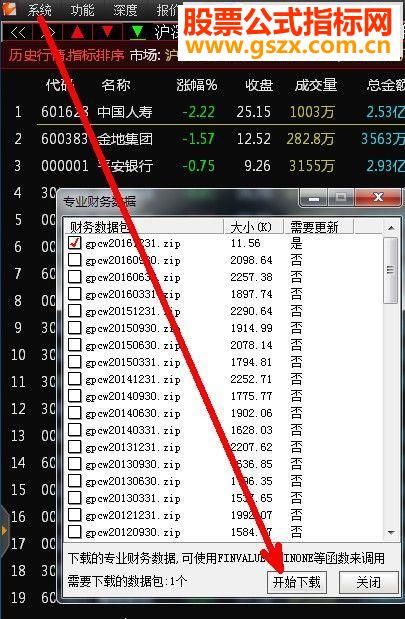Click the 2098.64 size value
This screenshot has height=619, width=405.
click(x=251, y=260)
